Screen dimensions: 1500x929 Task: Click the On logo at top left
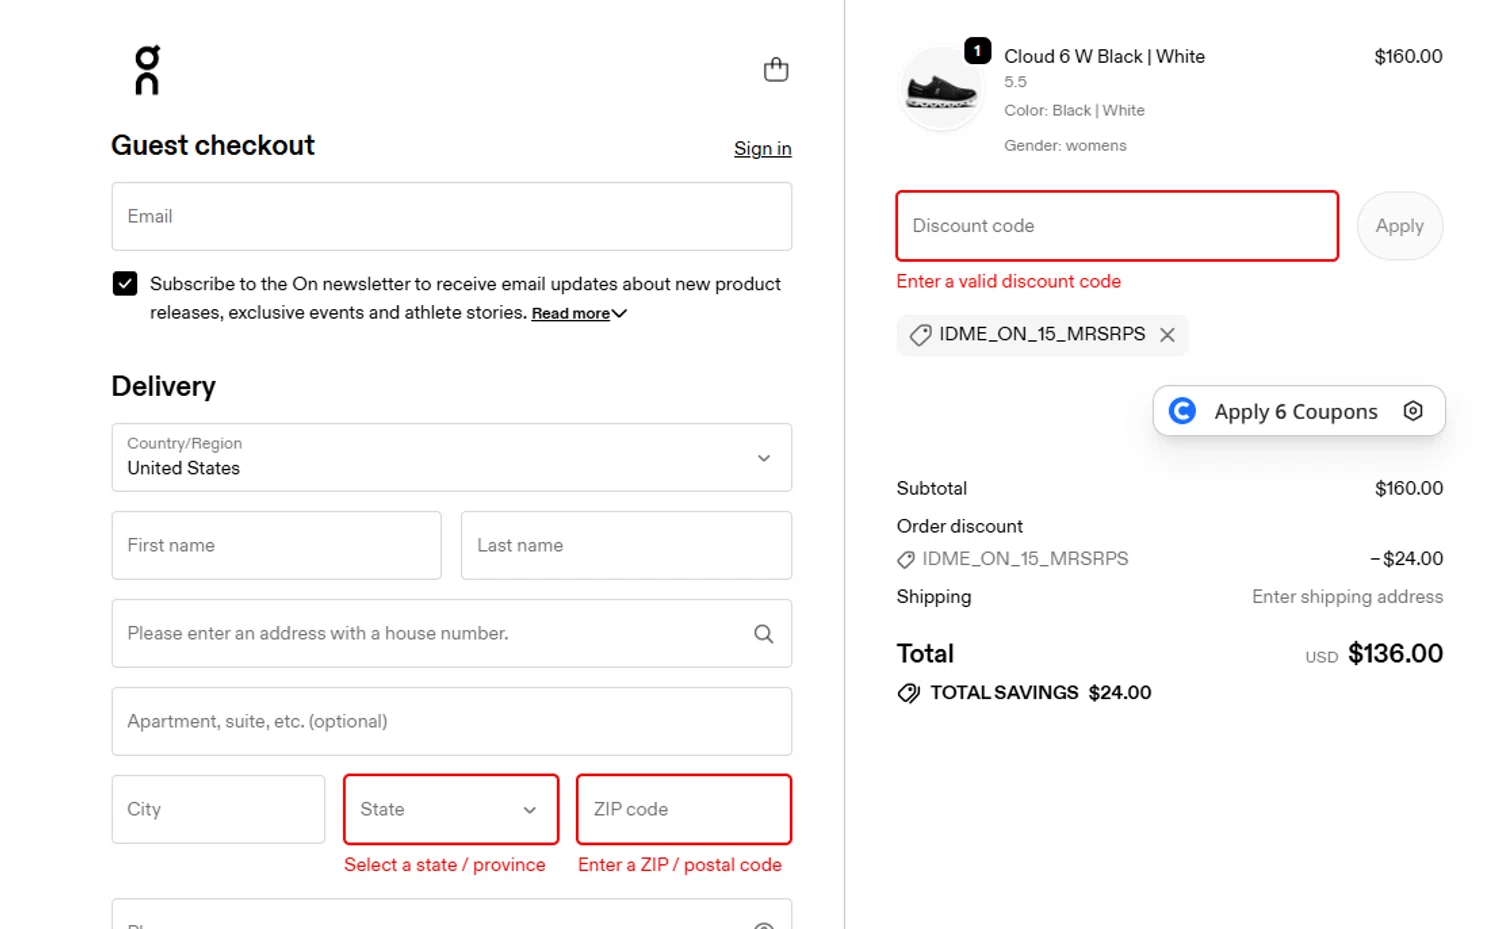(147, 70)
